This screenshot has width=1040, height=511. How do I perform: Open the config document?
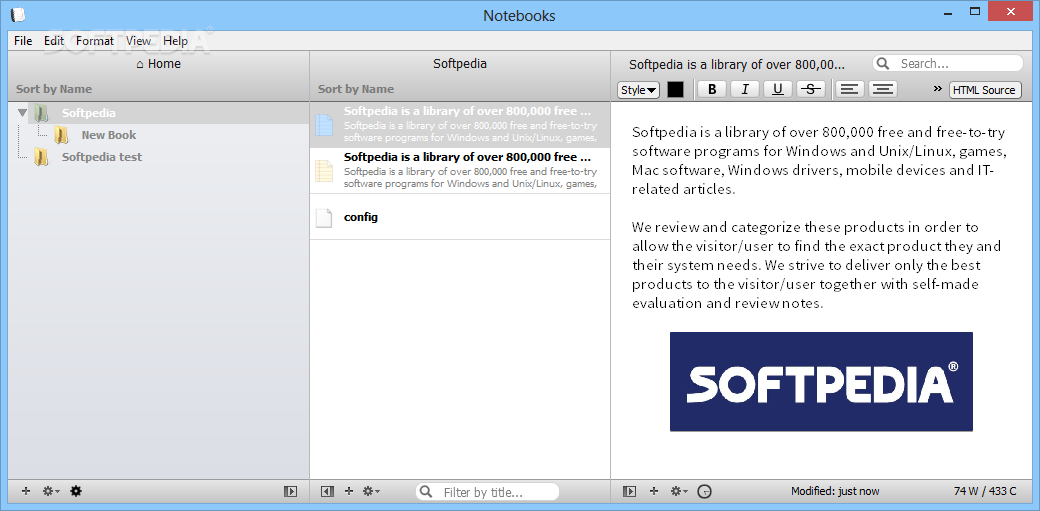pos(460,216)
